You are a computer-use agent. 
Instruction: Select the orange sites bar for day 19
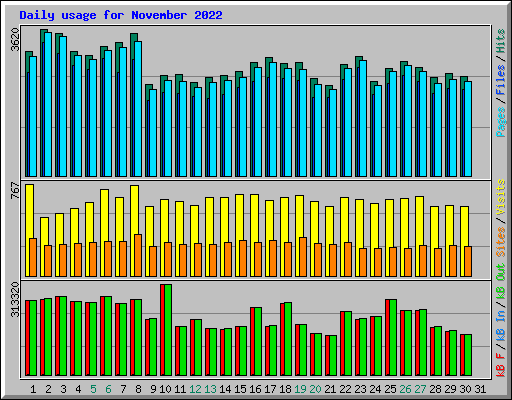click(303, 257)
